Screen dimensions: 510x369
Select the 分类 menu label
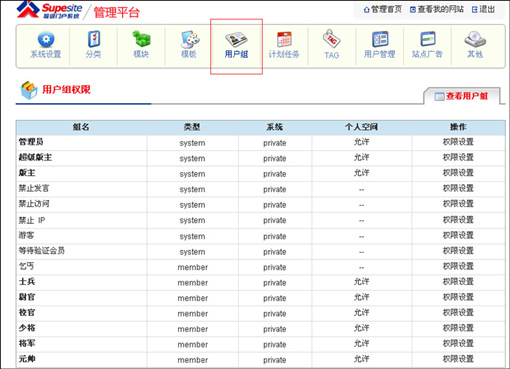point(93,54)
